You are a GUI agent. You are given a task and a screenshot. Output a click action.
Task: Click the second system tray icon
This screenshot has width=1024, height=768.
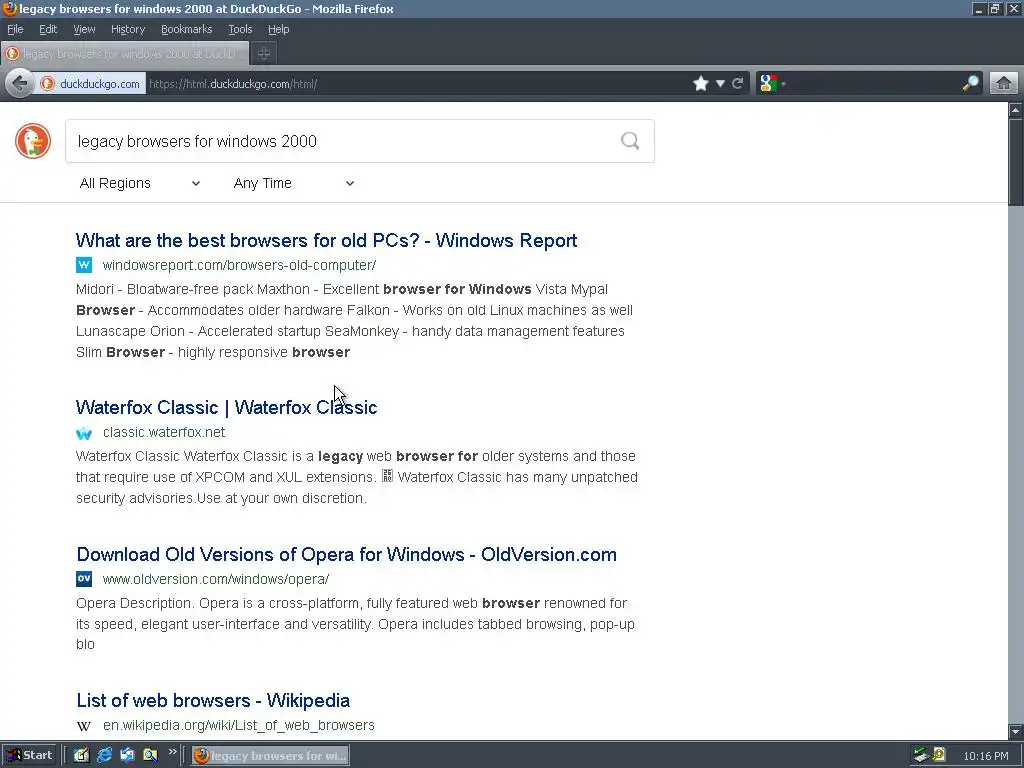pyautogui.click(x=939, y=756)
